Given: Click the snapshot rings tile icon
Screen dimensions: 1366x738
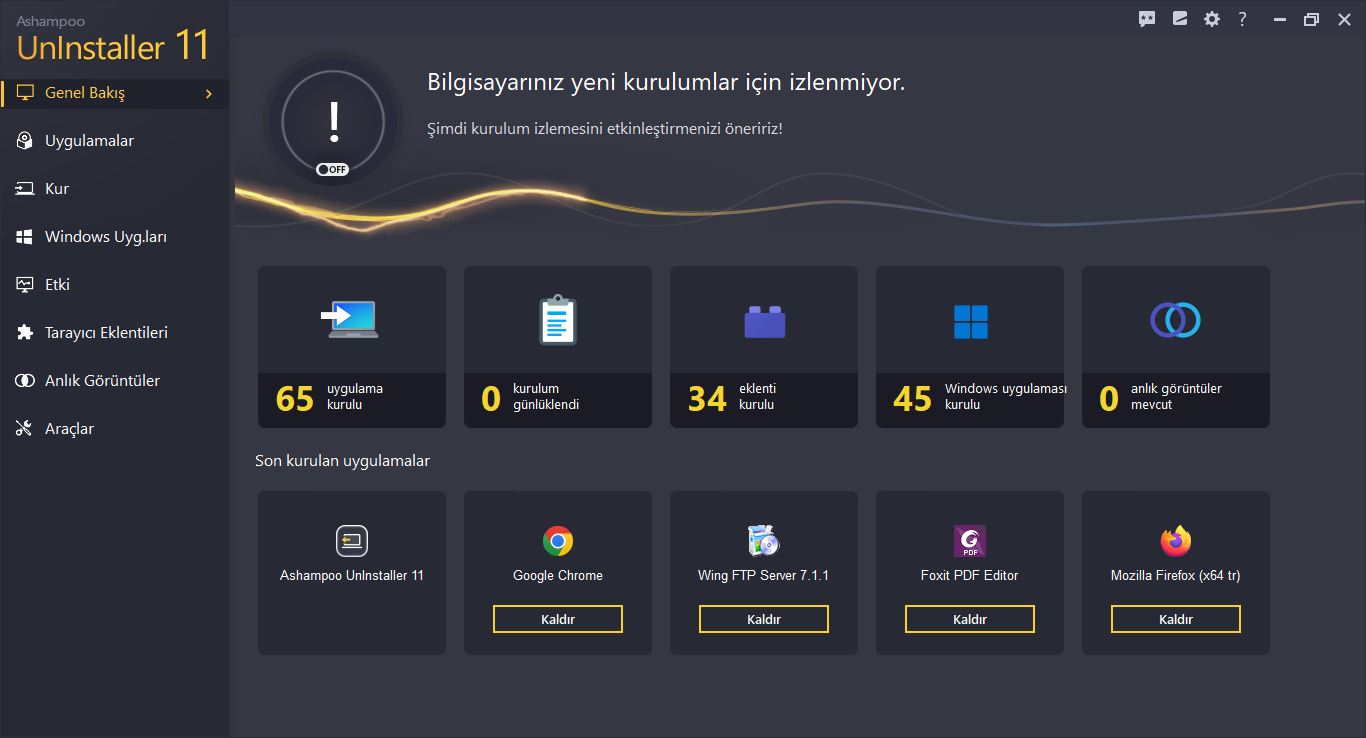Looking at the screenshot, I should (x=1176, y=320).
